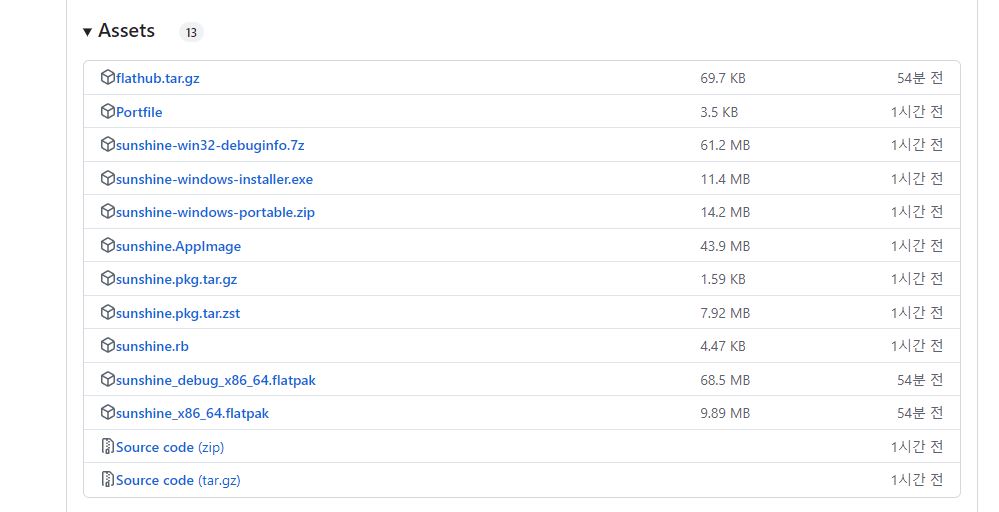Click the package icon next to Portfile
Screen dimensions: 999x512
[x=108, y=112]
